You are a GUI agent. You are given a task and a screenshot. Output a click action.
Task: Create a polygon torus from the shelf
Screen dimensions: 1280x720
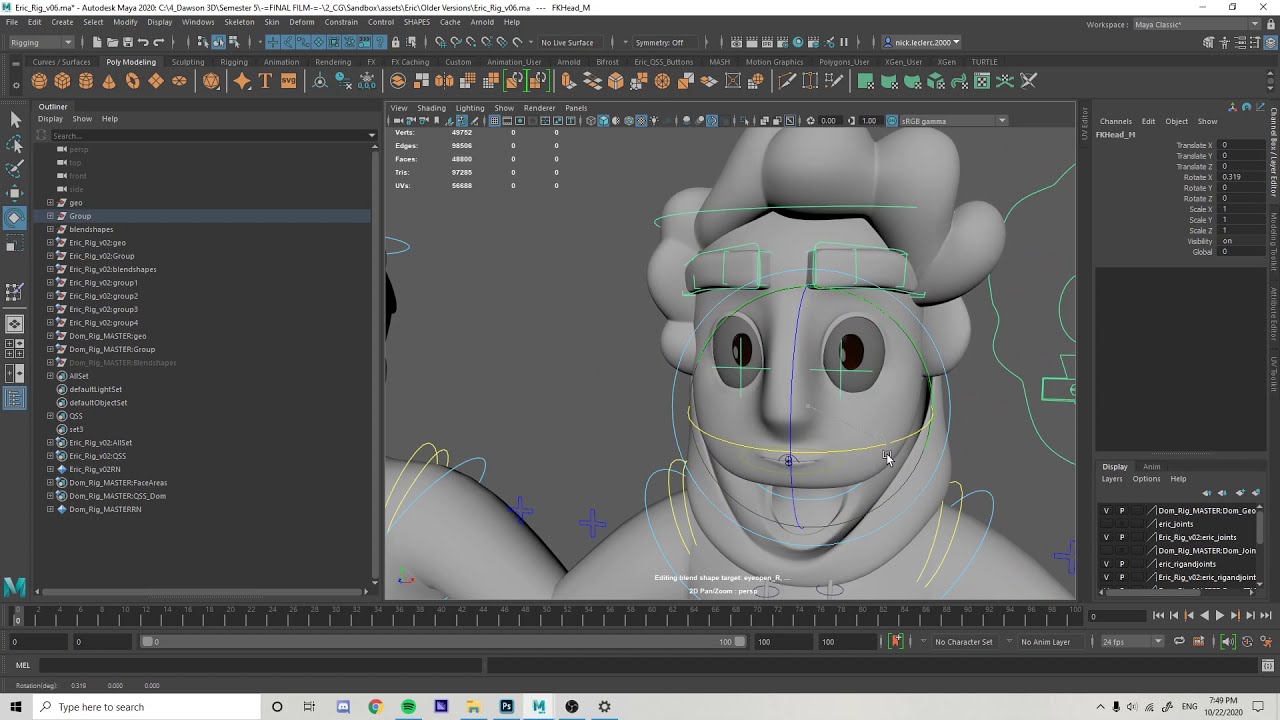pos(132,81)
